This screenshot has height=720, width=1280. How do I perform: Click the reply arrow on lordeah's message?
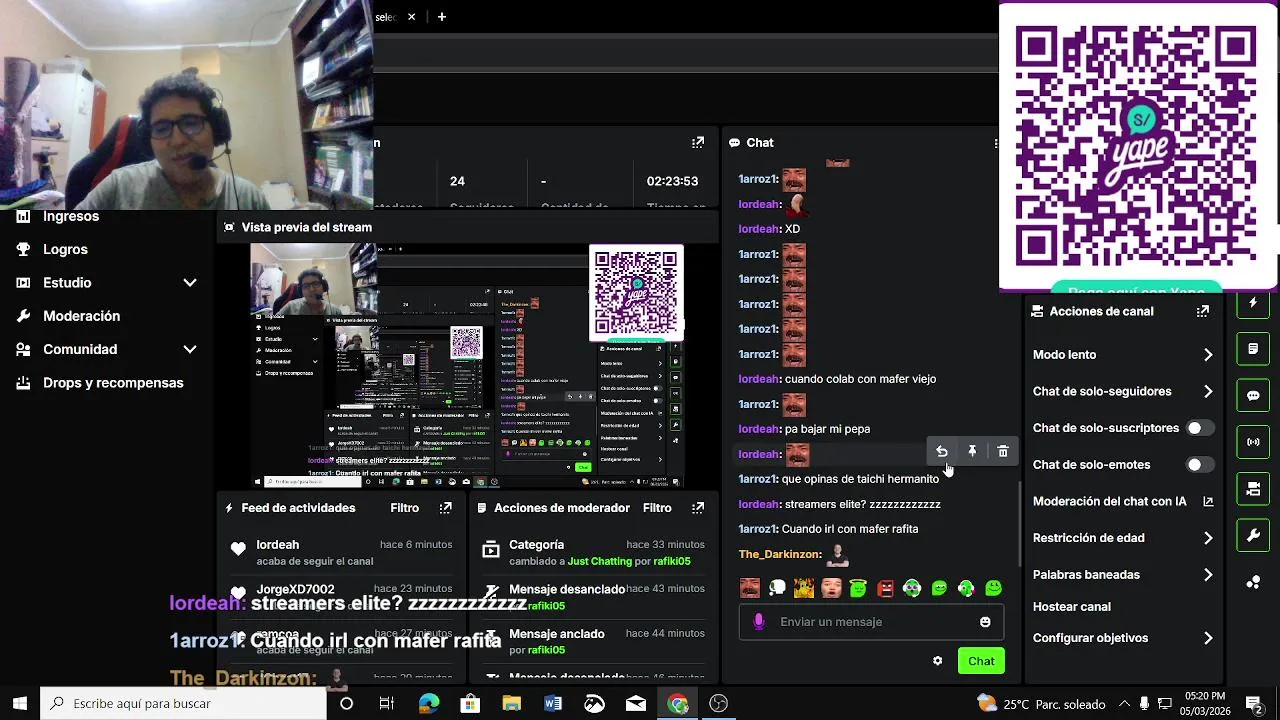click(x=941, y=452)
